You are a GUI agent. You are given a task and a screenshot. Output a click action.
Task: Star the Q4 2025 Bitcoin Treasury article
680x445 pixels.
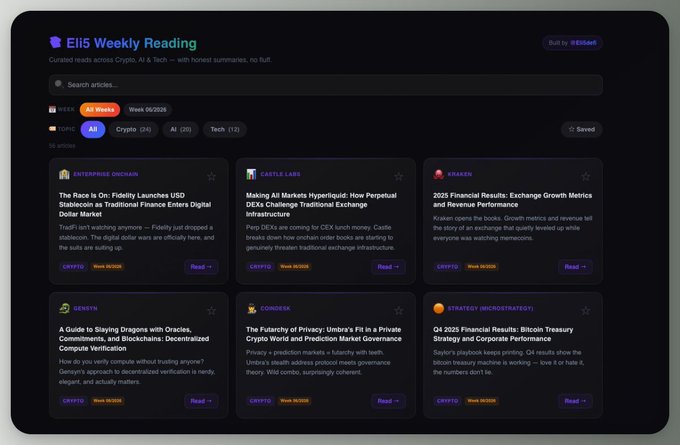585,311
